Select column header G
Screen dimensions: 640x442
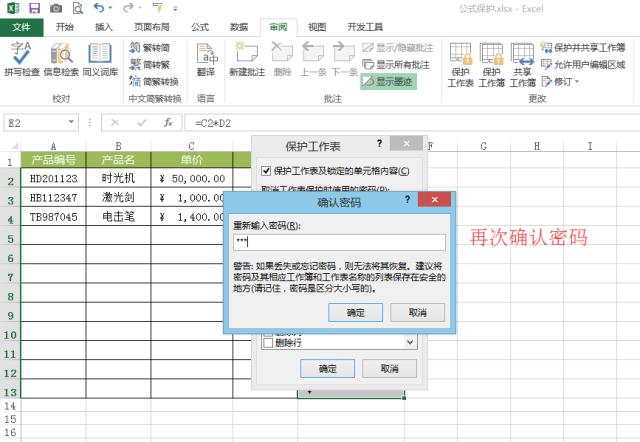[x=484, y=146]
